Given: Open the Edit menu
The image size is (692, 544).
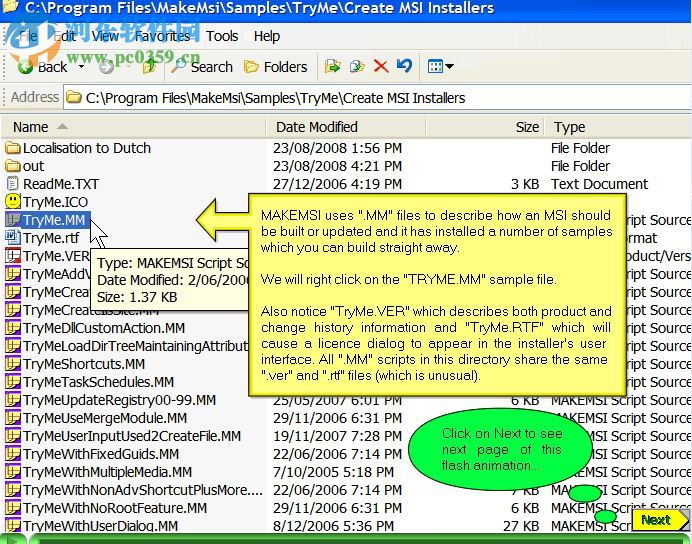Looking at the screenshot, I should (64, 36).
